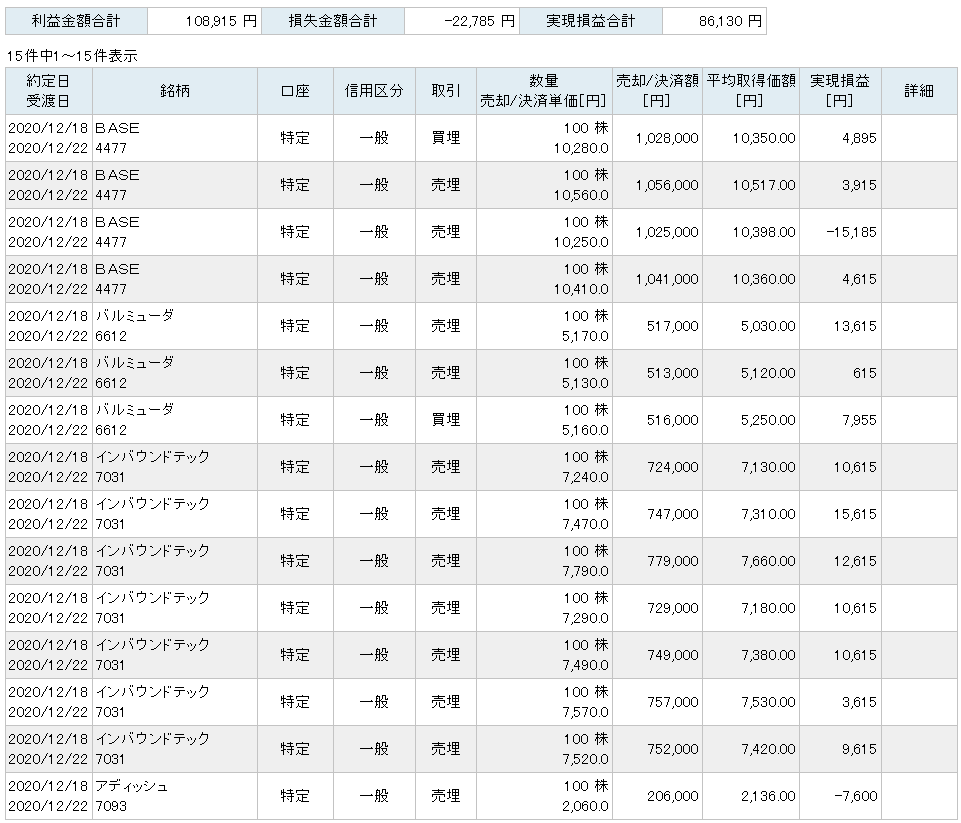Click the average cost 2,136.00 cell
The width and height of the screenshot is (961, 823).
[751, 796]
